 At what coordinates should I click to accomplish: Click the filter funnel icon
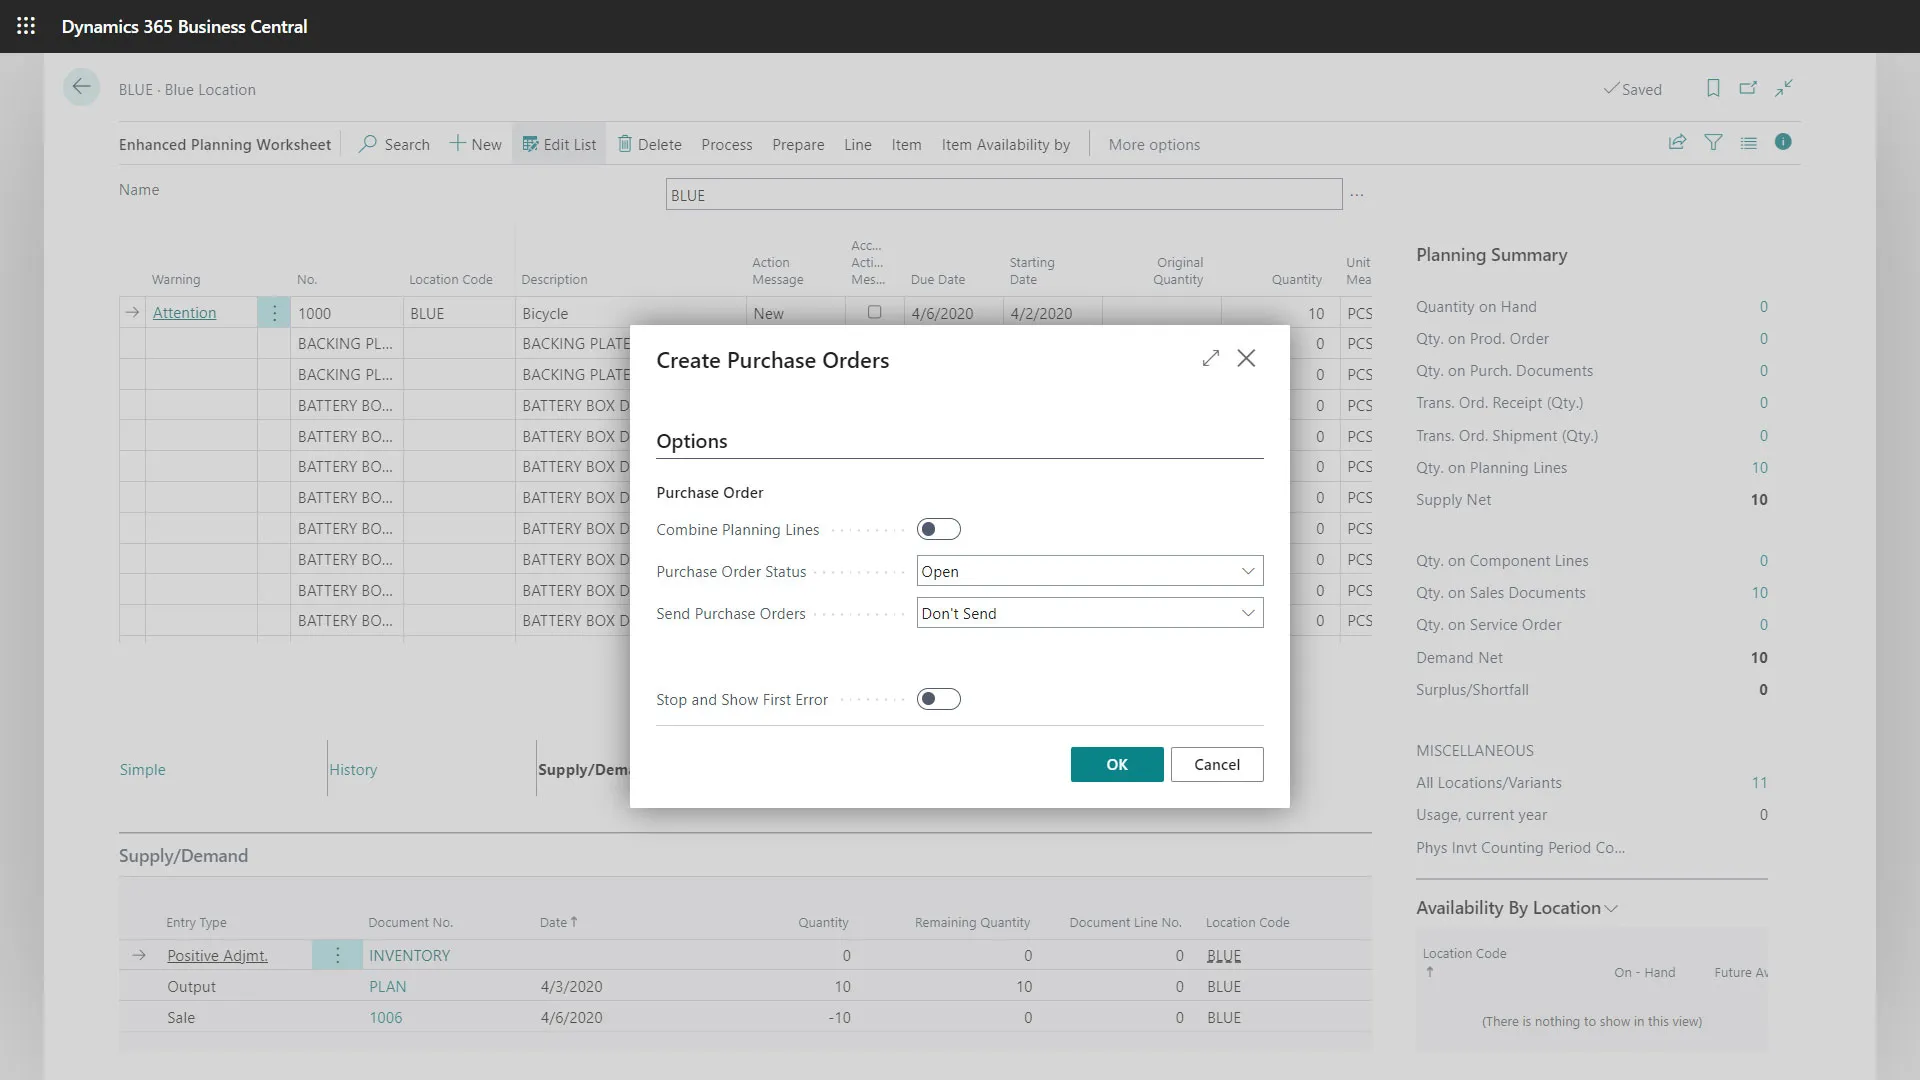[x=1713, y=143]
